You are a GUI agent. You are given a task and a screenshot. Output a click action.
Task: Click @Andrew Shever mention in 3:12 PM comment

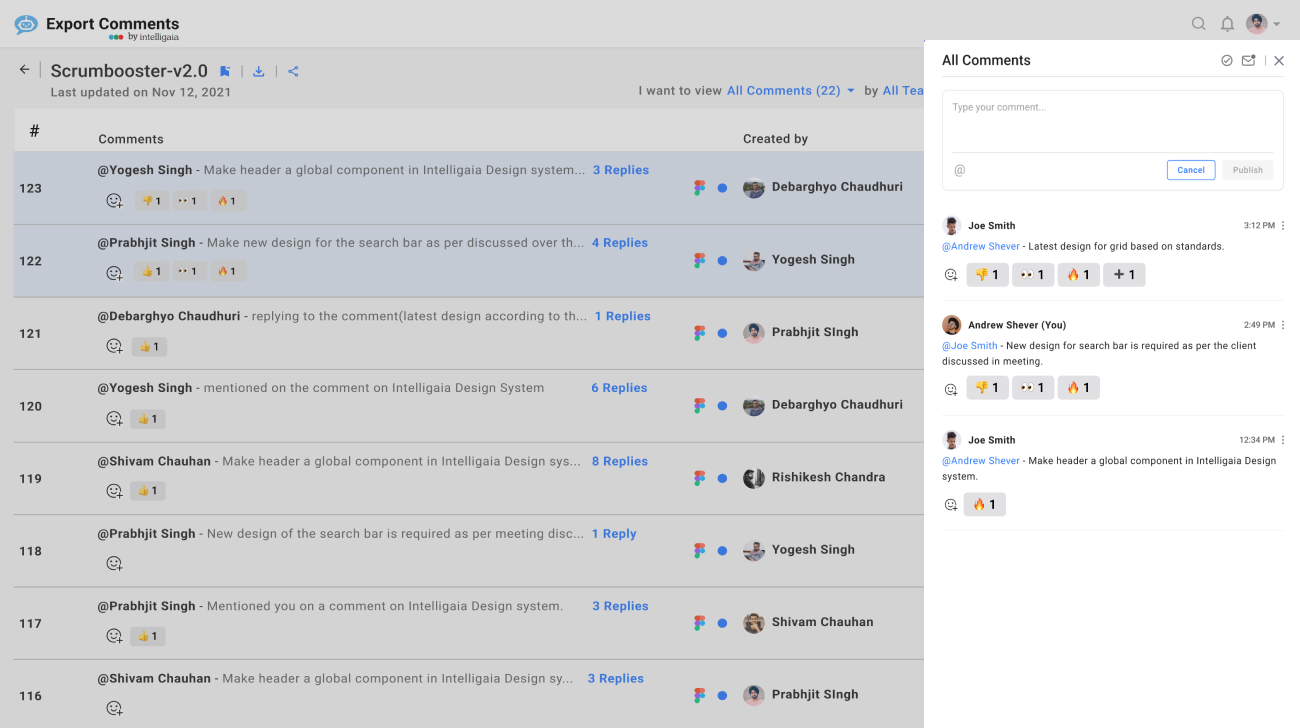coord(981,246)
